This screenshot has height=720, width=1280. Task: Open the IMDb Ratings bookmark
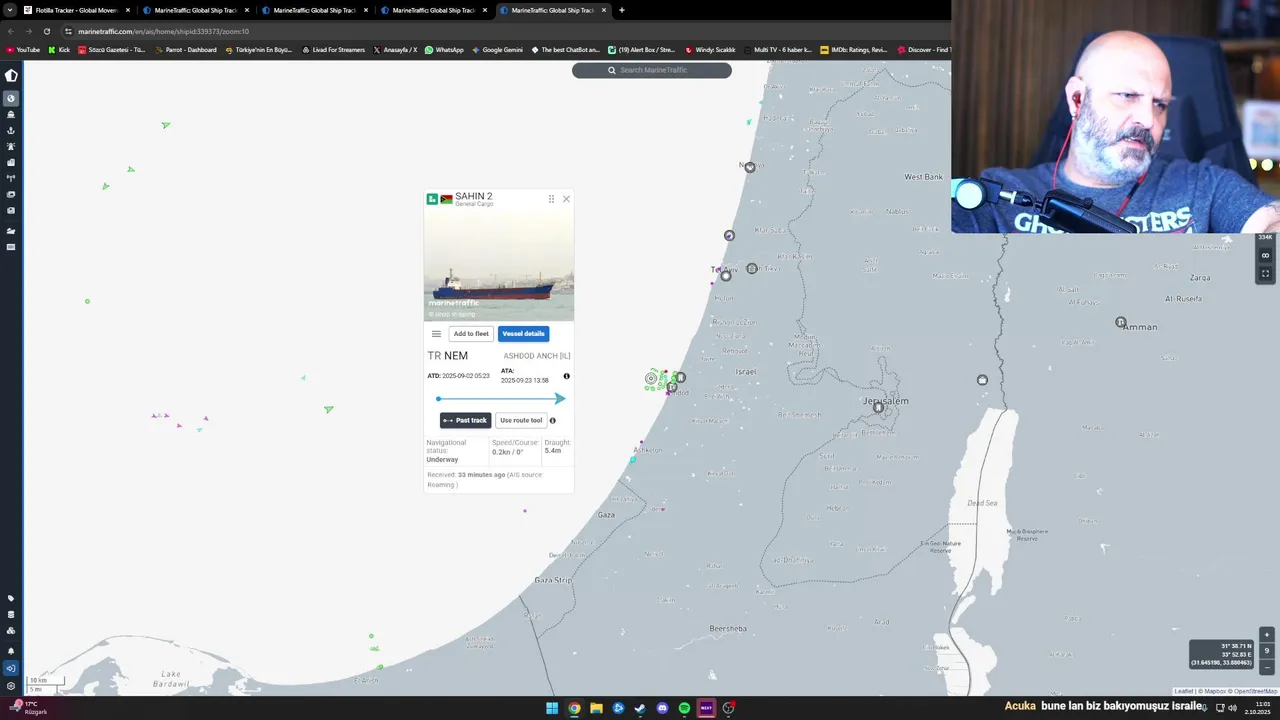(x=853, y=49)
